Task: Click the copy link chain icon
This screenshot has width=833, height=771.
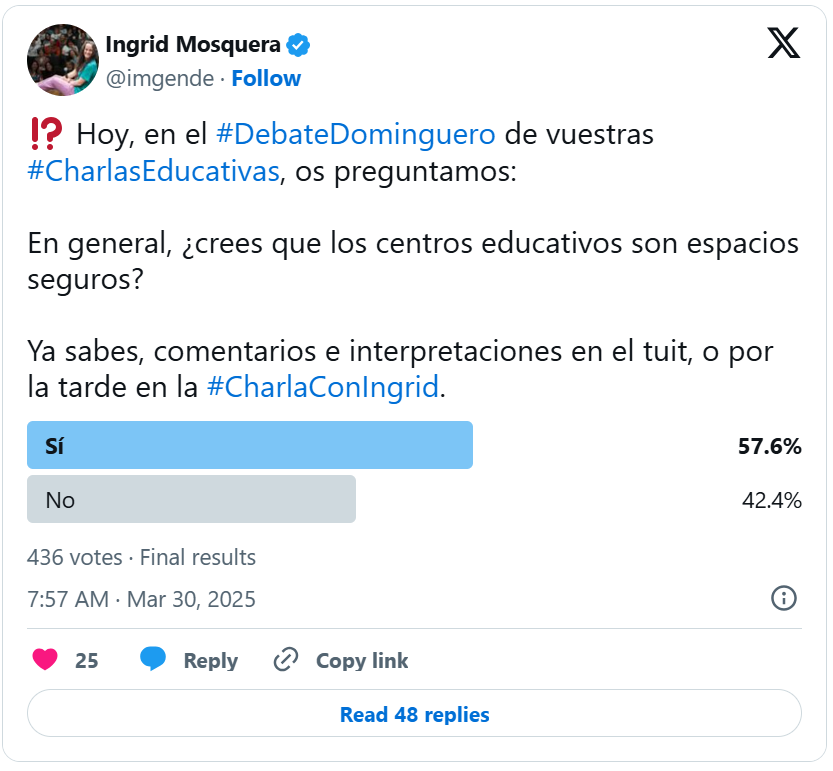Action: point(286,660)
